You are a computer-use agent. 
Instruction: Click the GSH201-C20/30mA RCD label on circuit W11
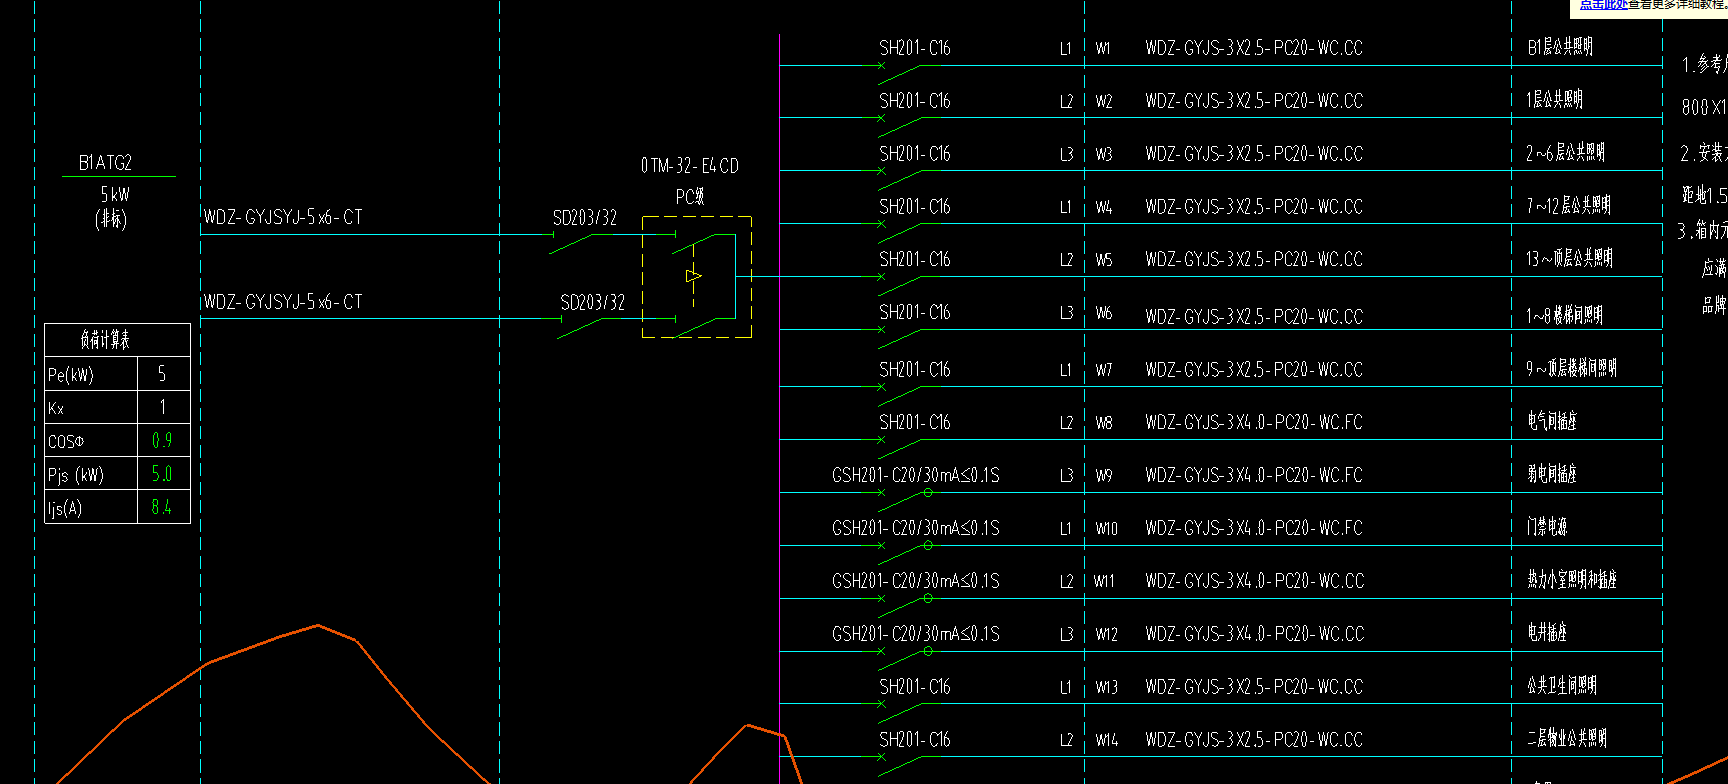[916, 582]
